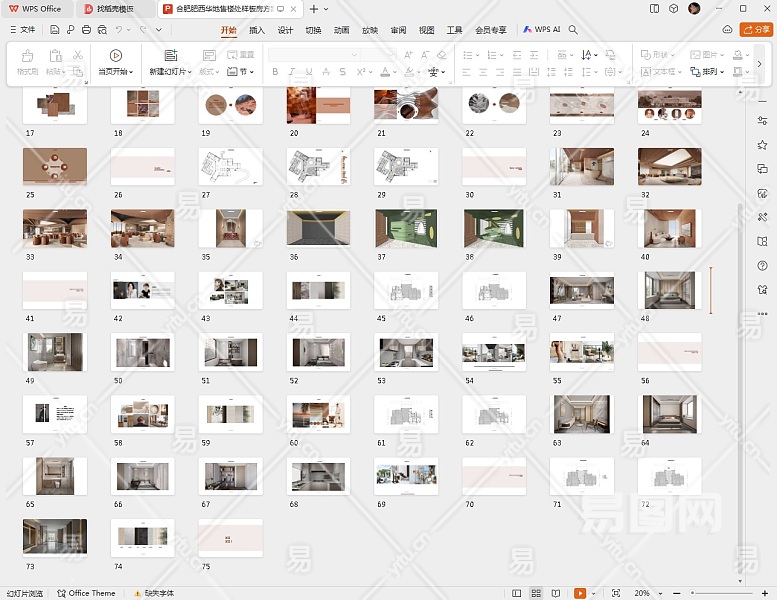The width and height of the screenshot is (777, 600).
Task: Open help question mark icon in sidebar
Action: (x=763, y=265)
